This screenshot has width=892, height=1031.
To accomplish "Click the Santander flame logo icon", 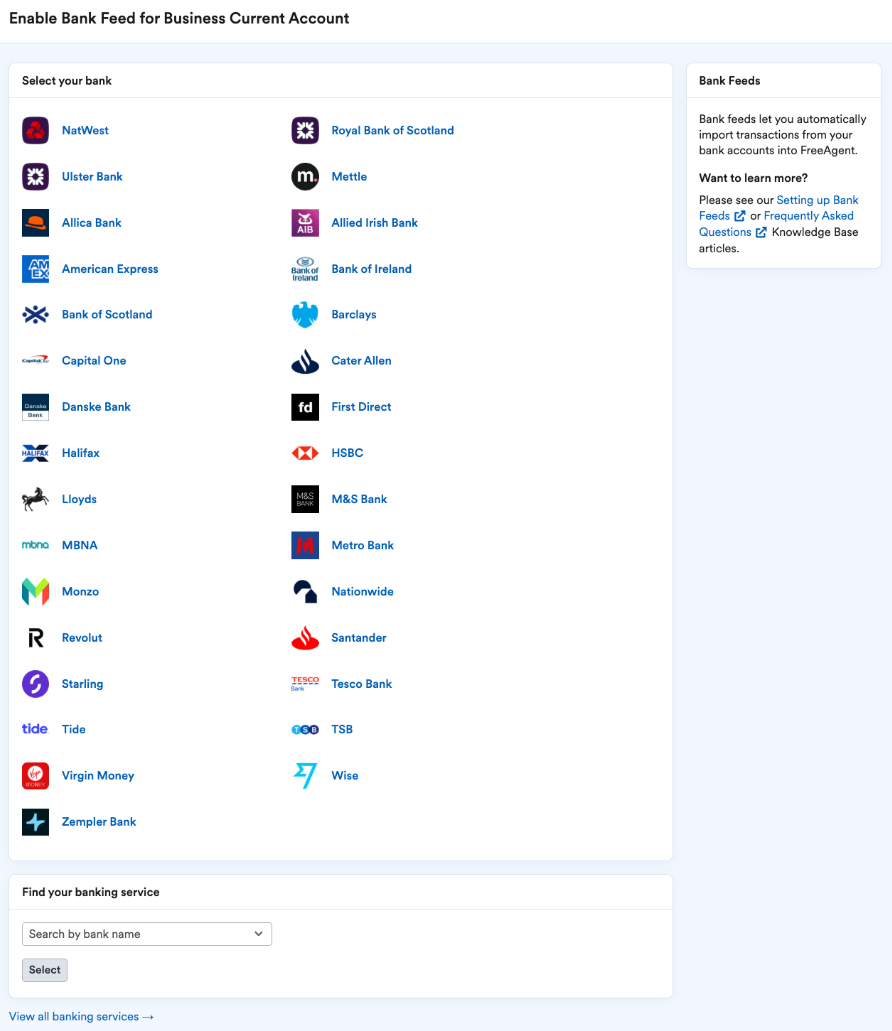I will pyautogui.click(x=305, y=638).
